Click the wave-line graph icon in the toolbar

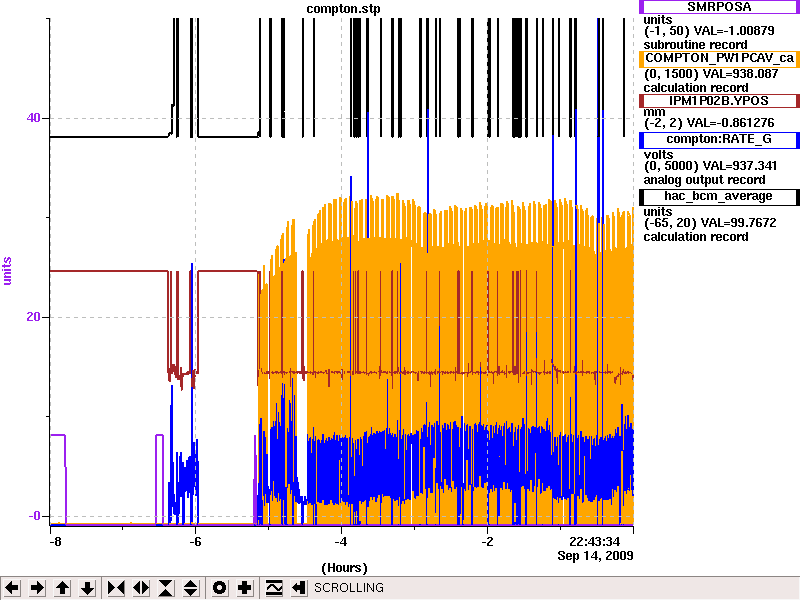[274, 588]
